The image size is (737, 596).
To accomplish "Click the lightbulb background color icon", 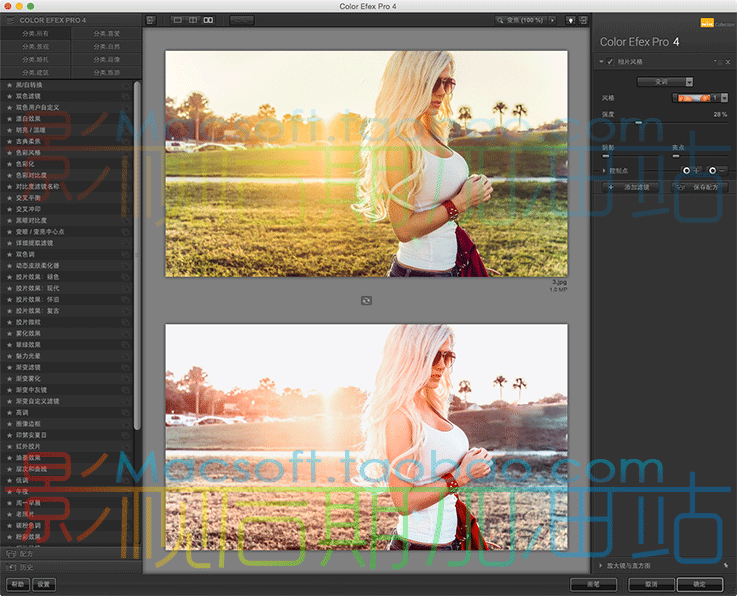I will click(x=570, y=20).
